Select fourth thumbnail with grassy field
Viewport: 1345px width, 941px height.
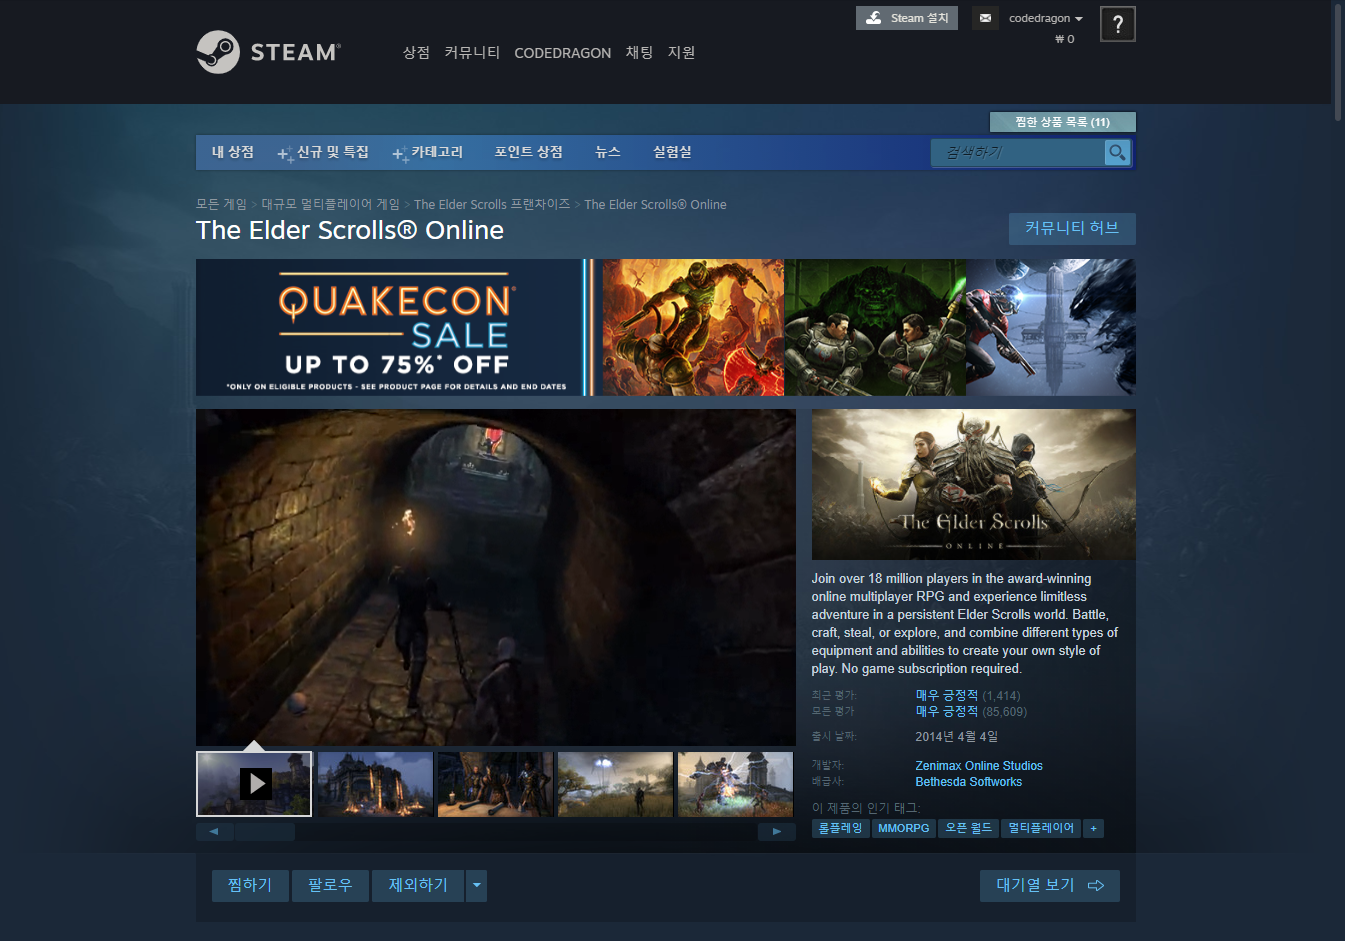click(615, 784)
